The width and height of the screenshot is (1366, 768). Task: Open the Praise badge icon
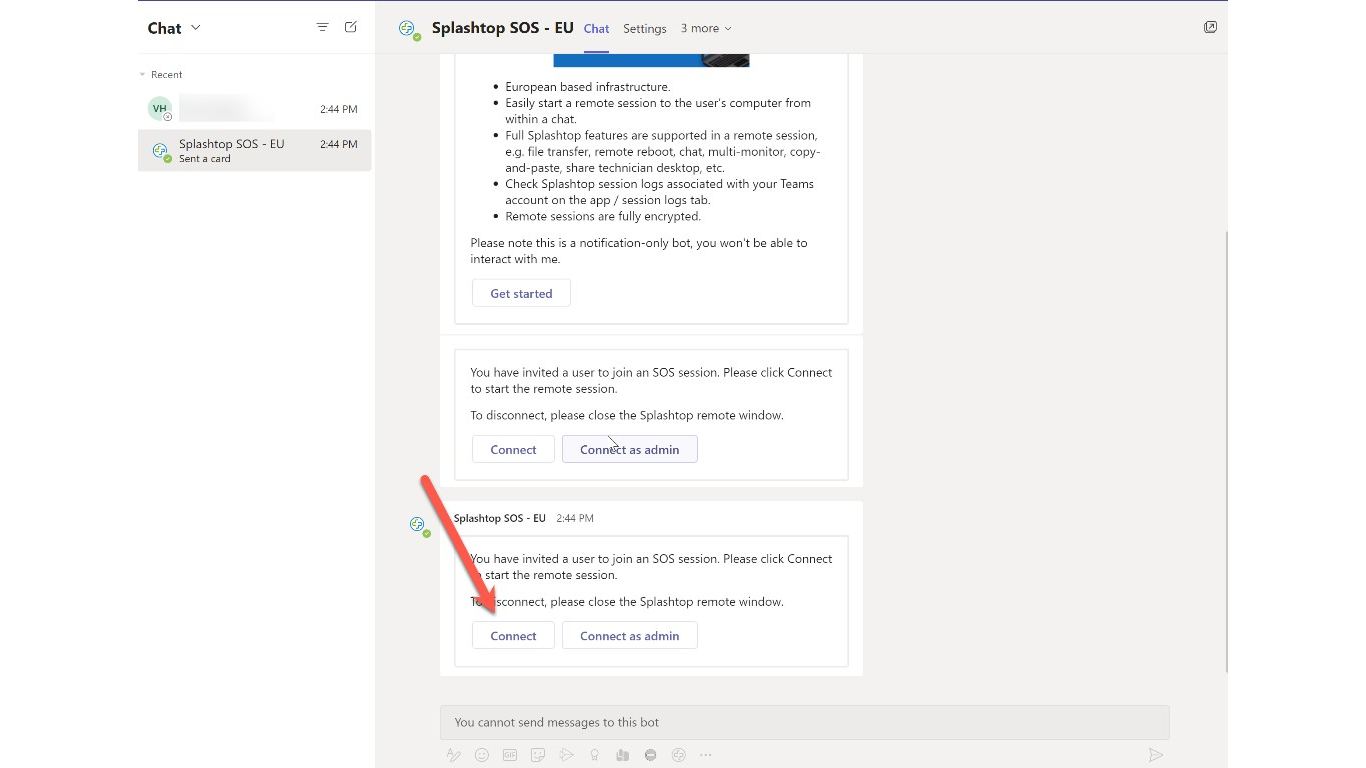coord(594,755)
